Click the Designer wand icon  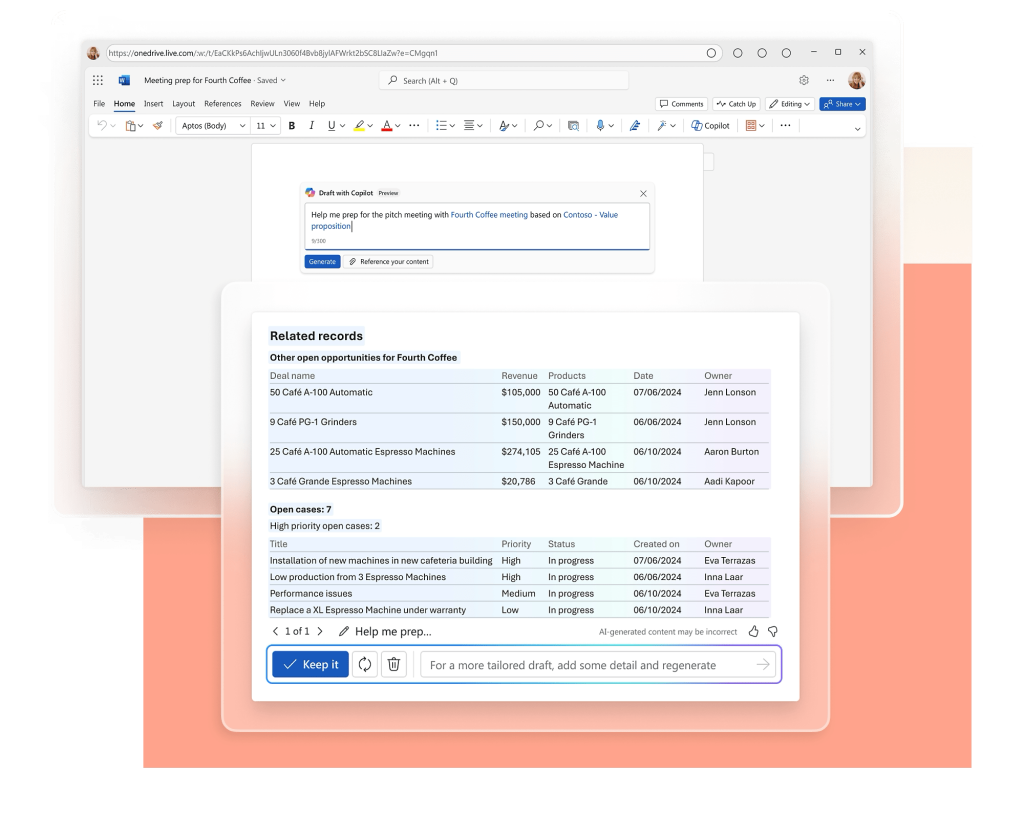pos(662,125)
